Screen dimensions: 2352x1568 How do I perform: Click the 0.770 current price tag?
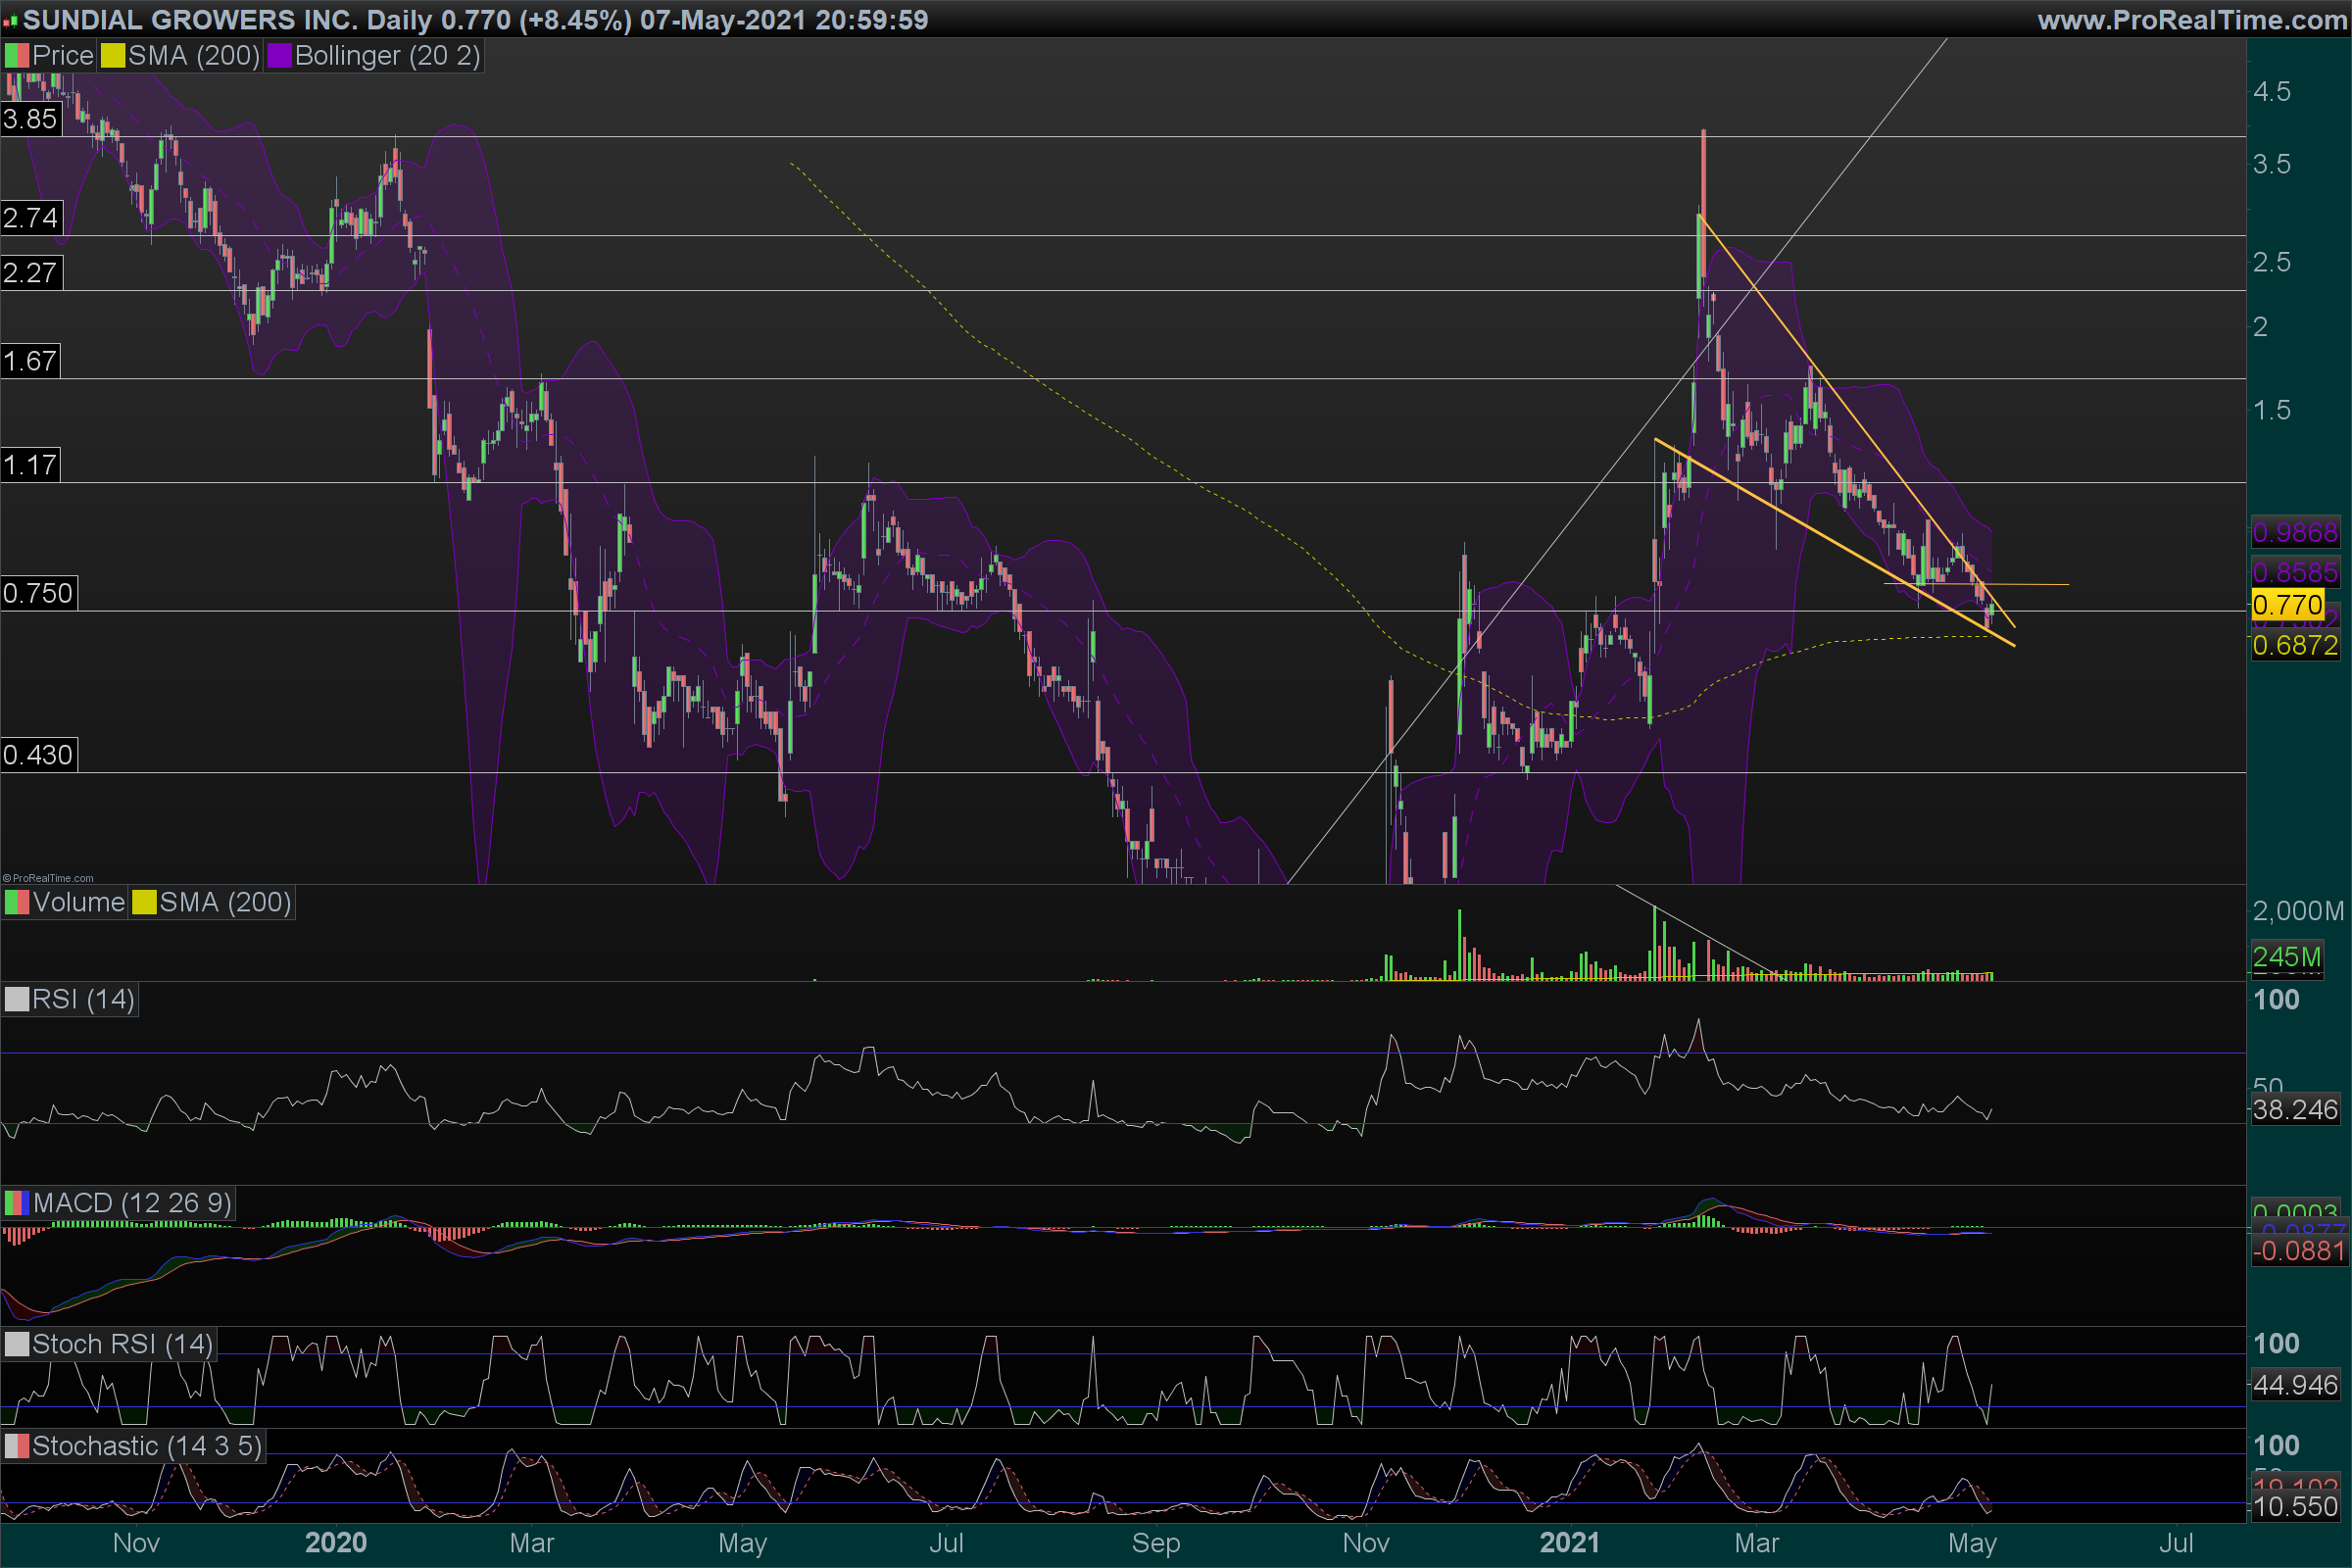[2287, 605]
